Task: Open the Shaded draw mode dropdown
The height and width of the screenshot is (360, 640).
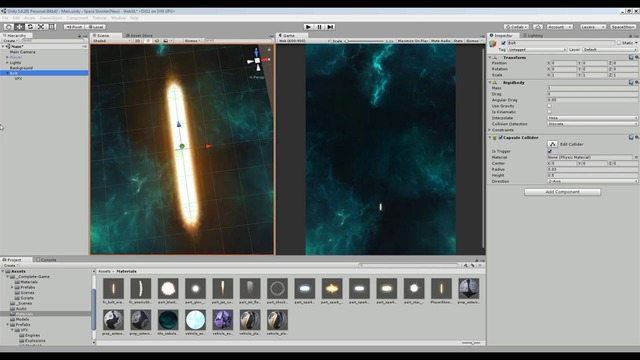Action: click(x=111, y=41)
